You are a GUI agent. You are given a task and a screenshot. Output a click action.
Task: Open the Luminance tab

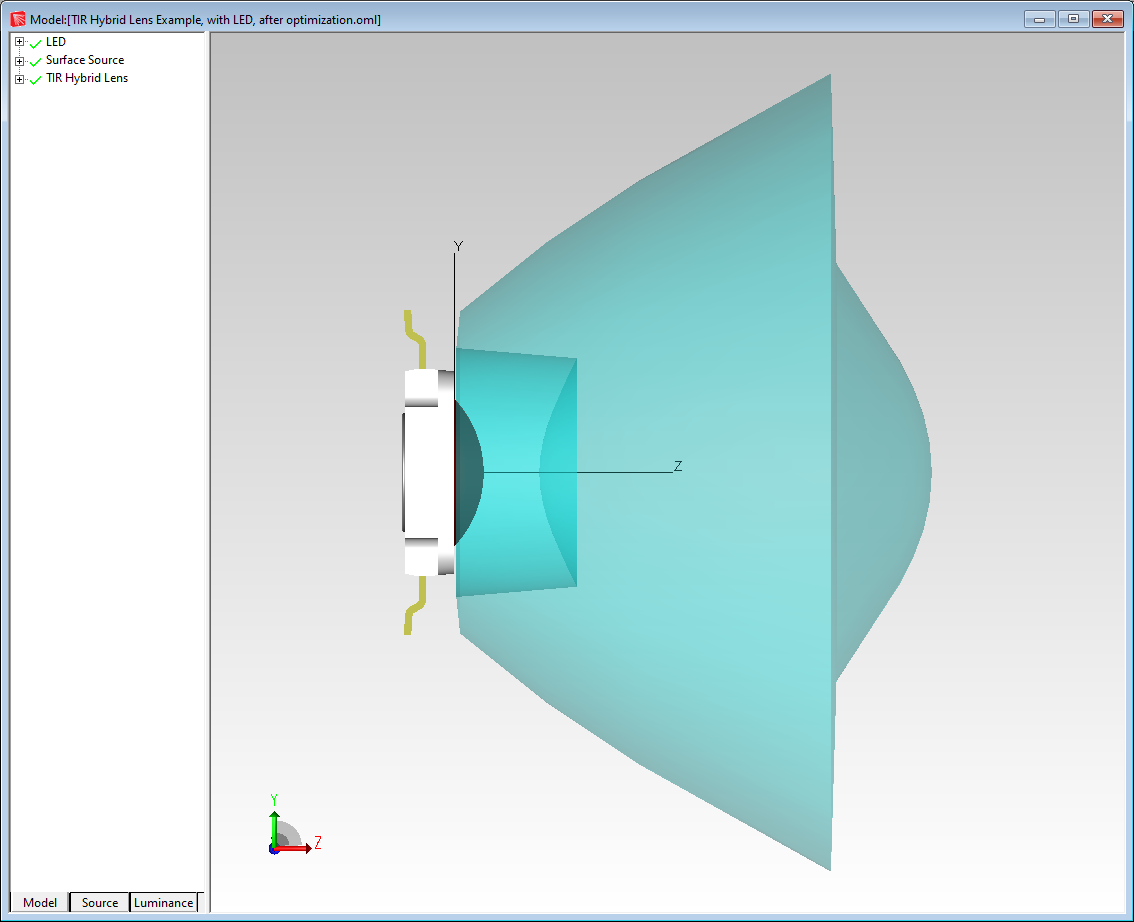click(x=162, y=902)
